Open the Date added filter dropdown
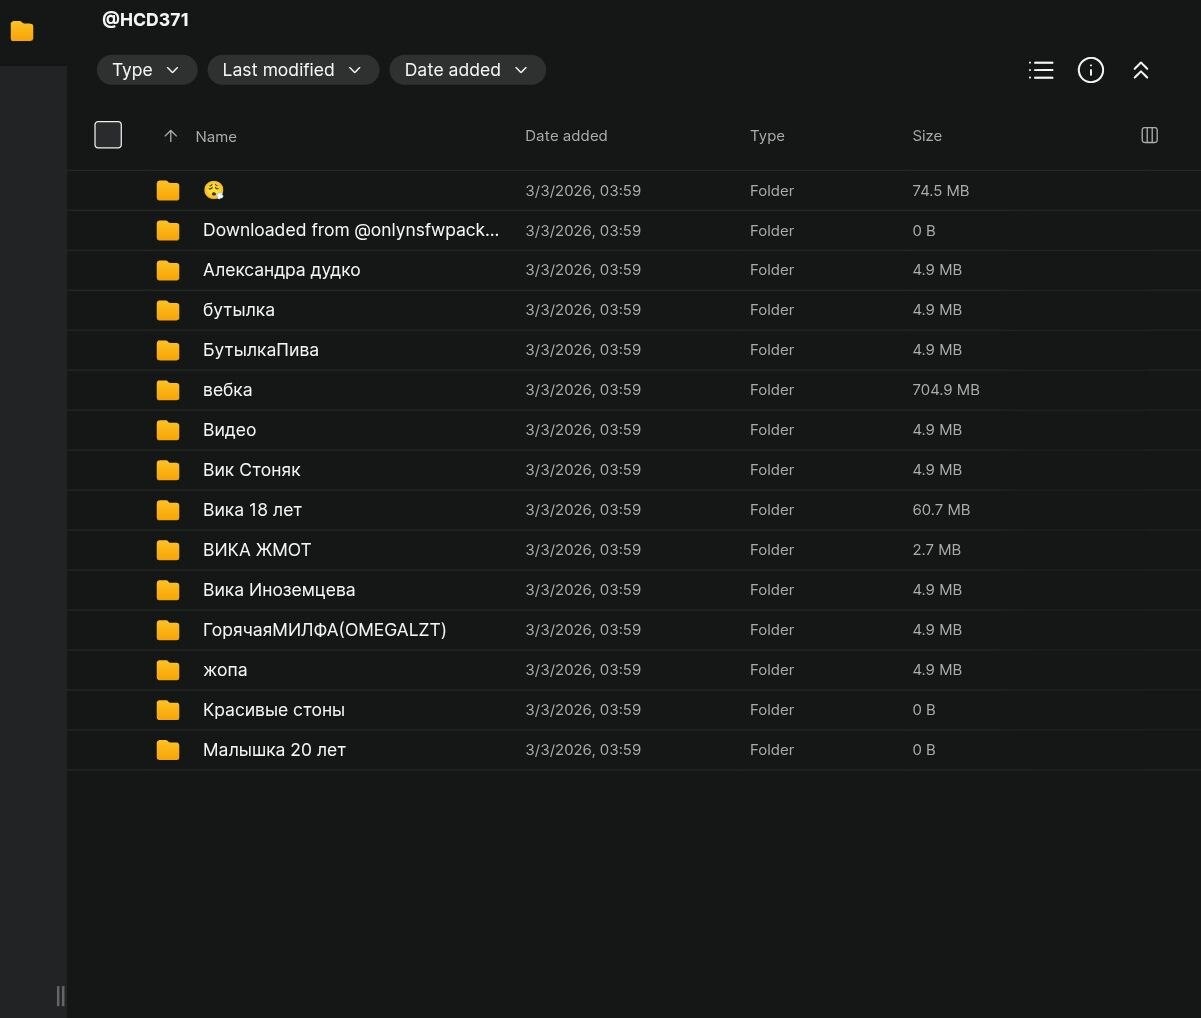Screen dimensions: 1201x1018 point(466,70)
